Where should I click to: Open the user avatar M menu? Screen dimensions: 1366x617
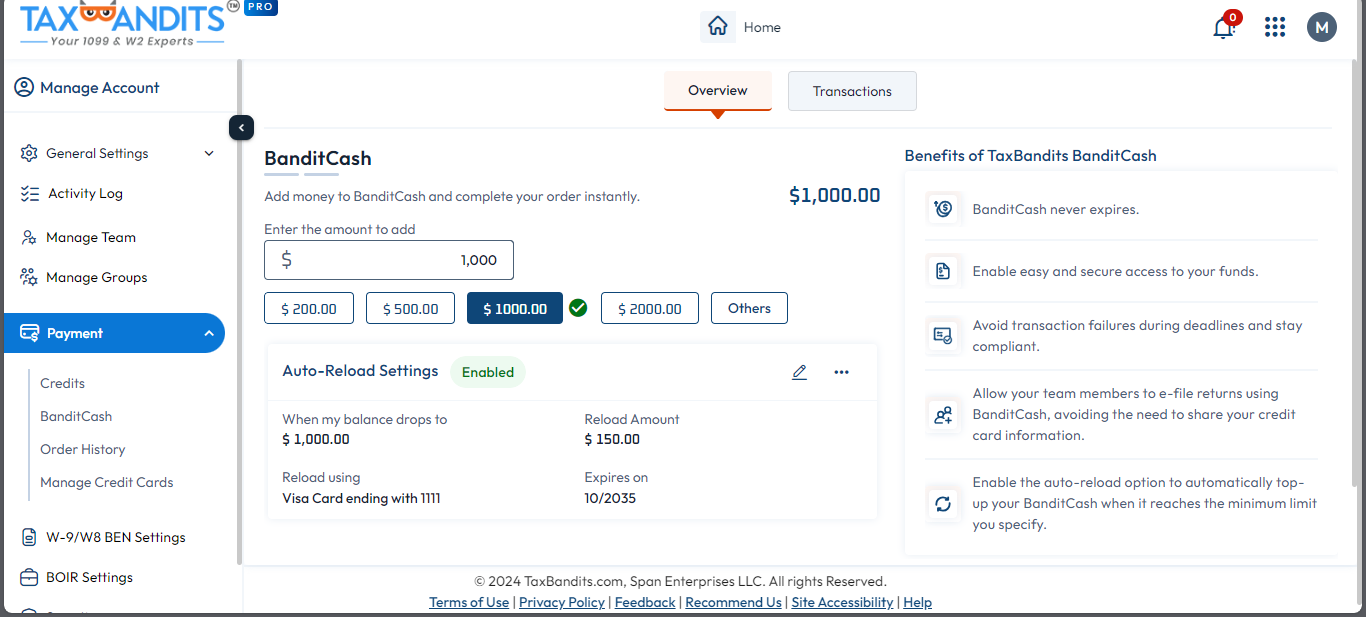pos(1322,27)
